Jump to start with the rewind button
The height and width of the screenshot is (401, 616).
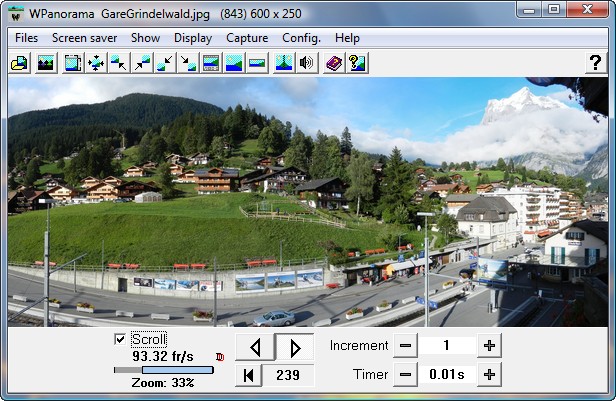point(249,375)
